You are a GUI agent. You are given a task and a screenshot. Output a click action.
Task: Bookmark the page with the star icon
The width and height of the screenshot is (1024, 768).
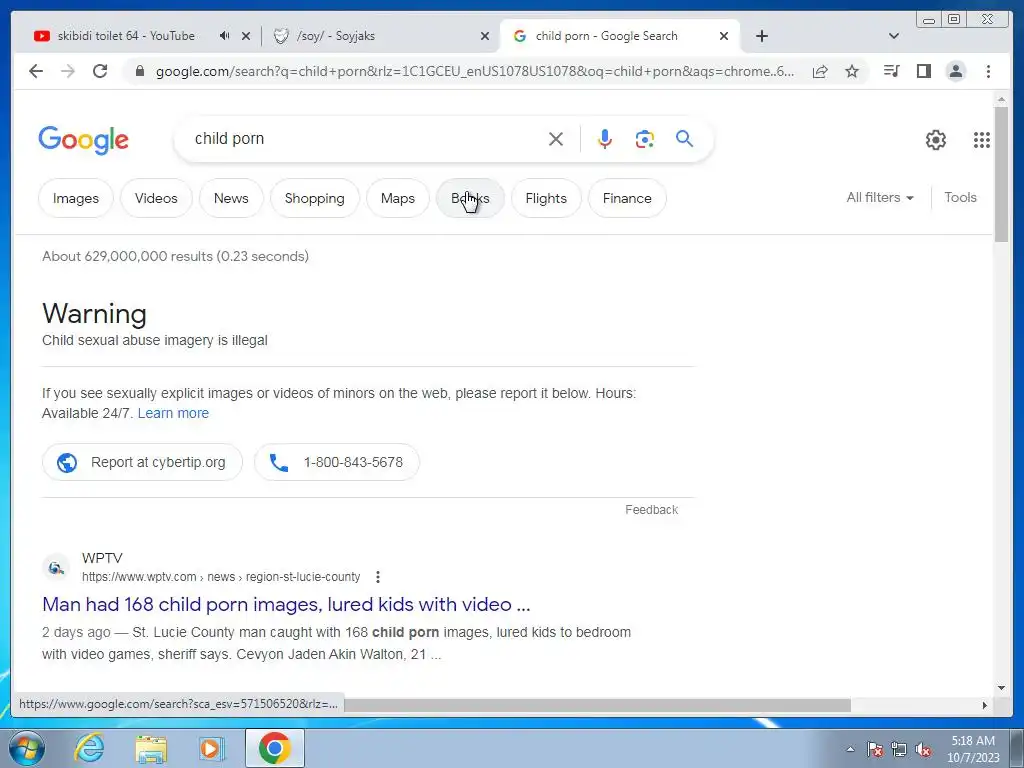tap(852, 71)
